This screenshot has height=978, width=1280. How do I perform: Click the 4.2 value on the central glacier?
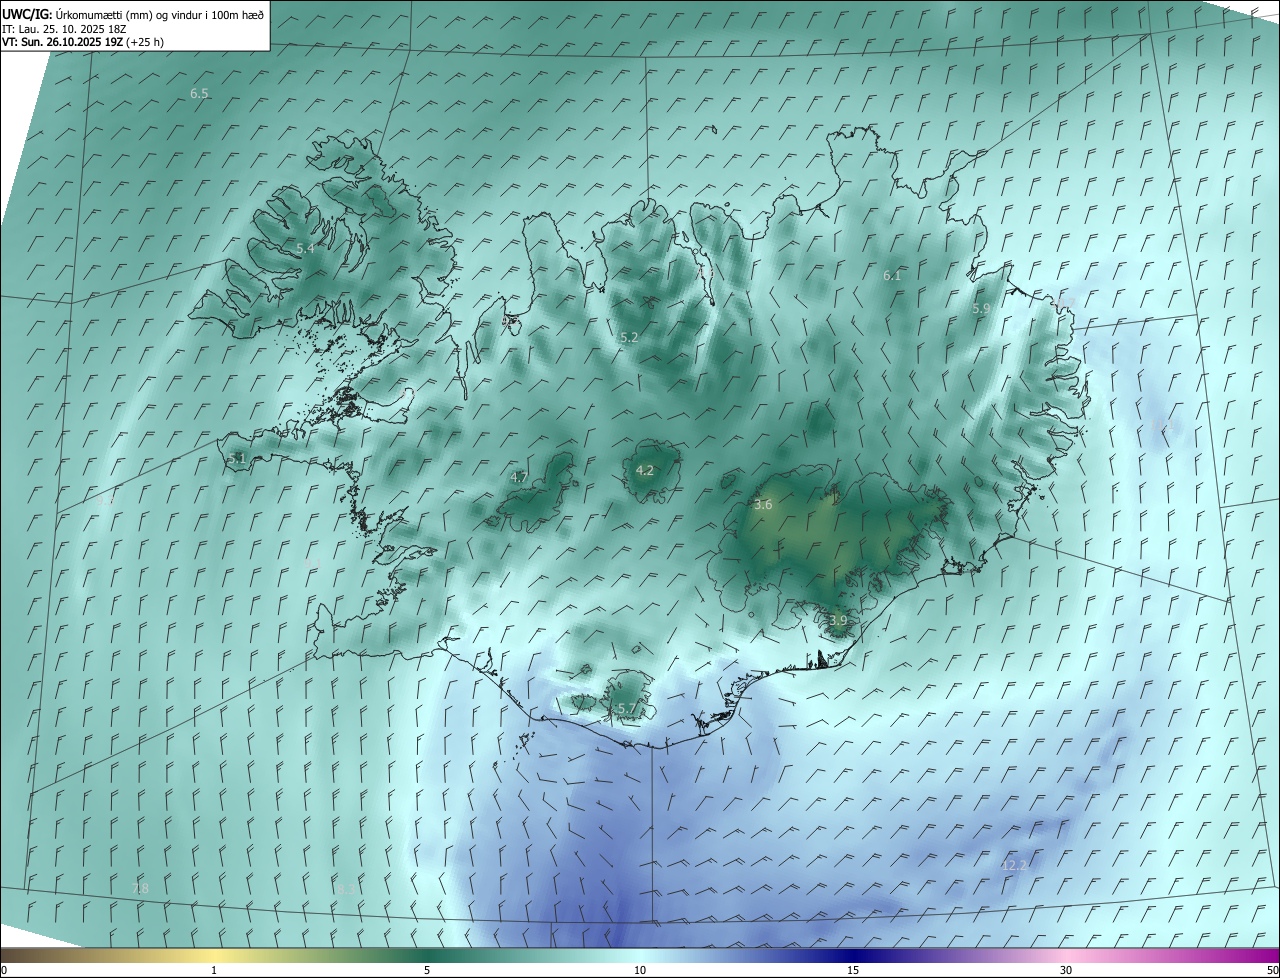coord(645,470)
